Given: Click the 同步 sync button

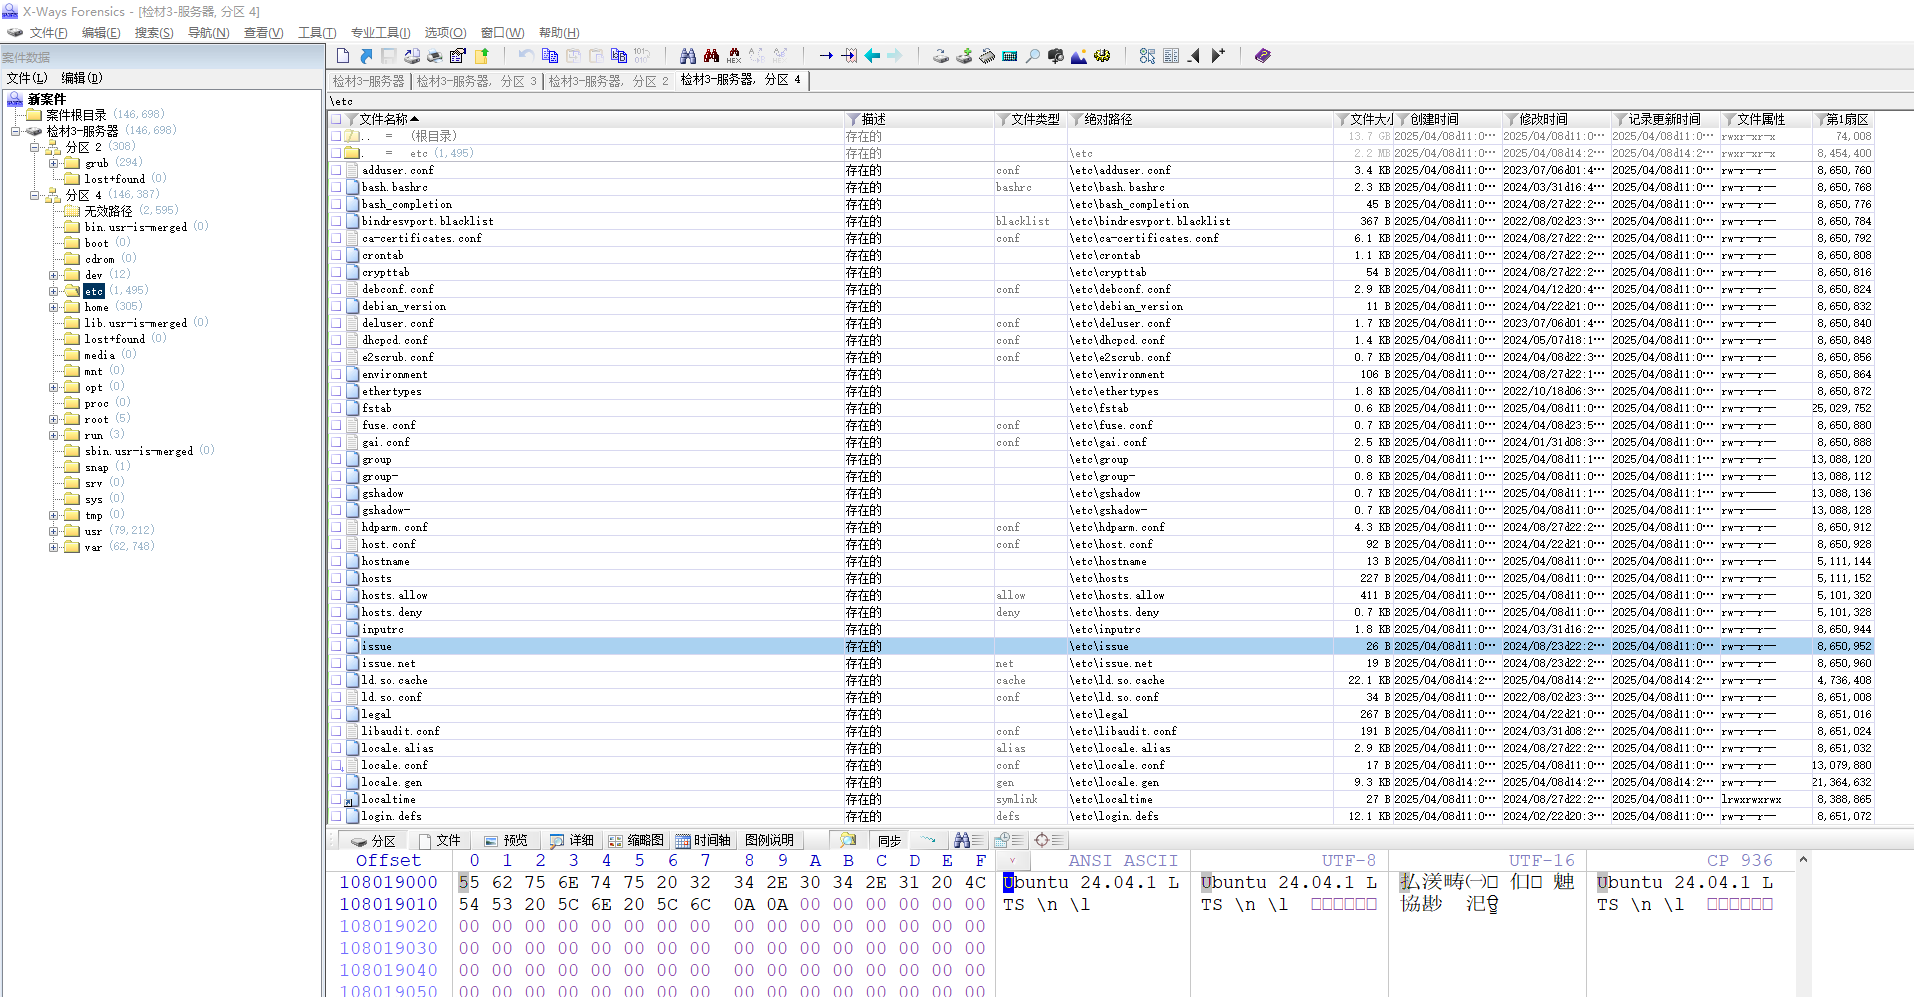Looking at the screenshot, I should (x=889, y=841).
